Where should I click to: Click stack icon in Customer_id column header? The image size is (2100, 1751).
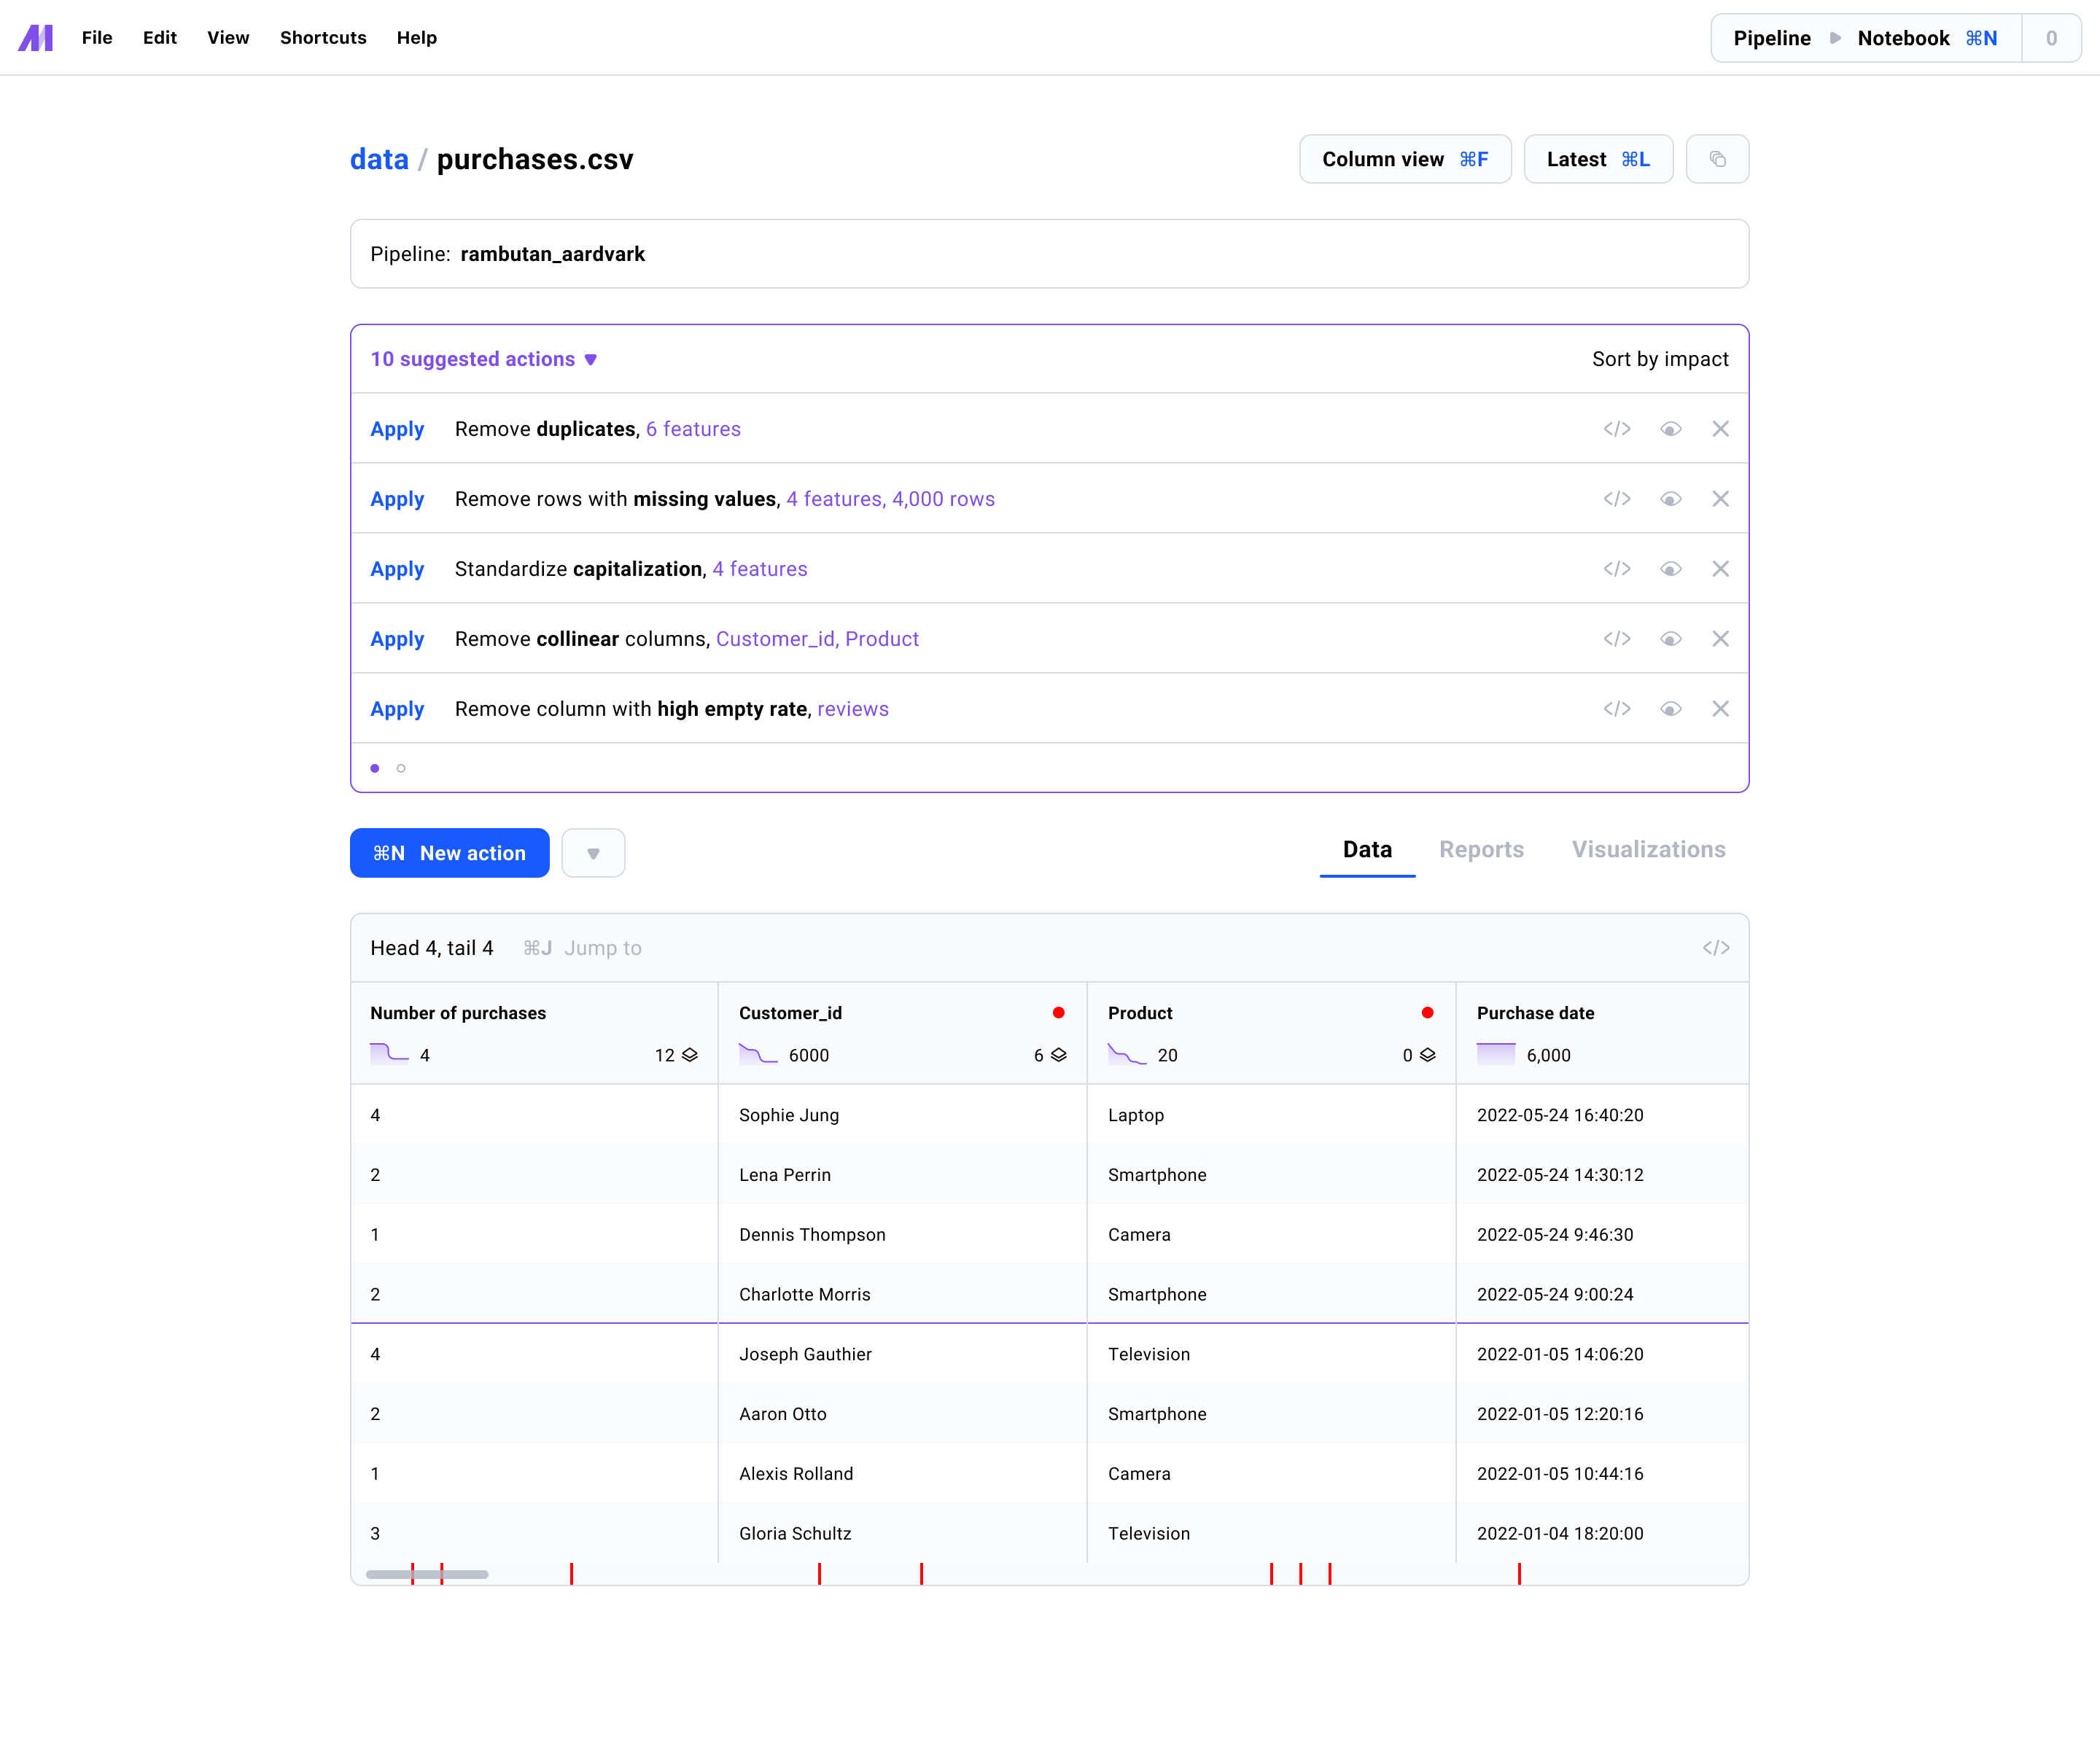[1059, 1055]
